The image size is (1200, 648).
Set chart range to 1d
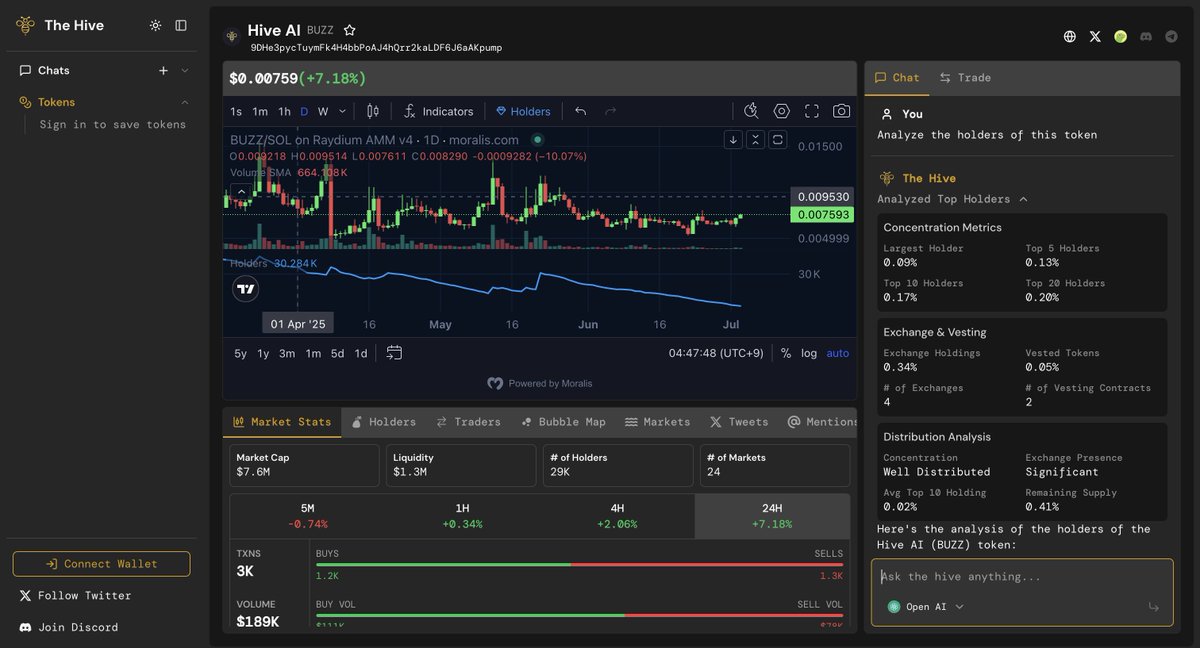pos(361,353)
